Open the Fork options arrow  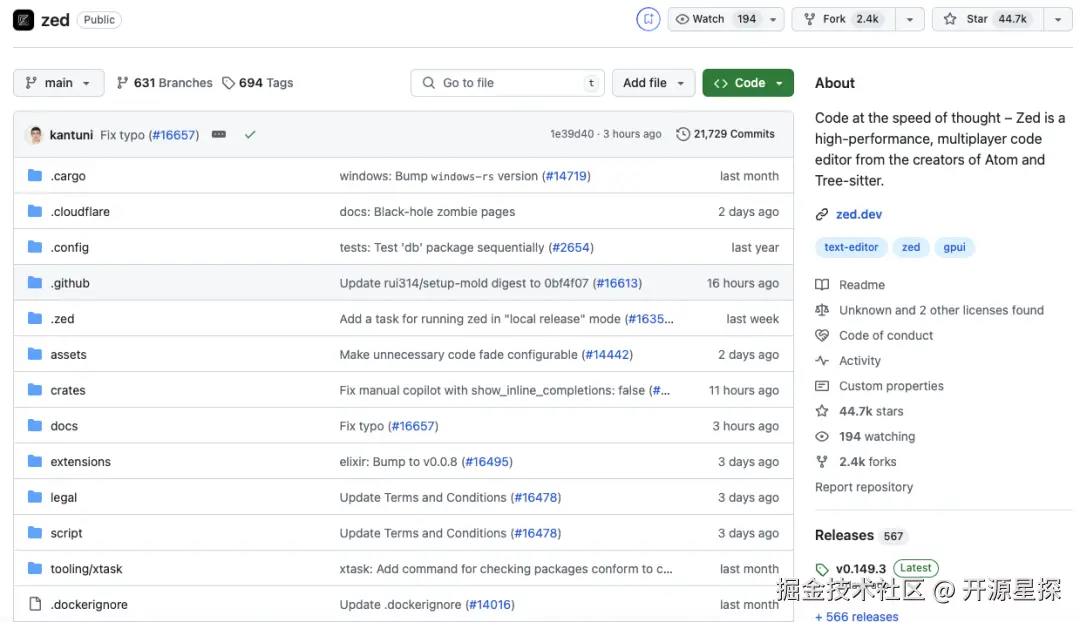909,19
